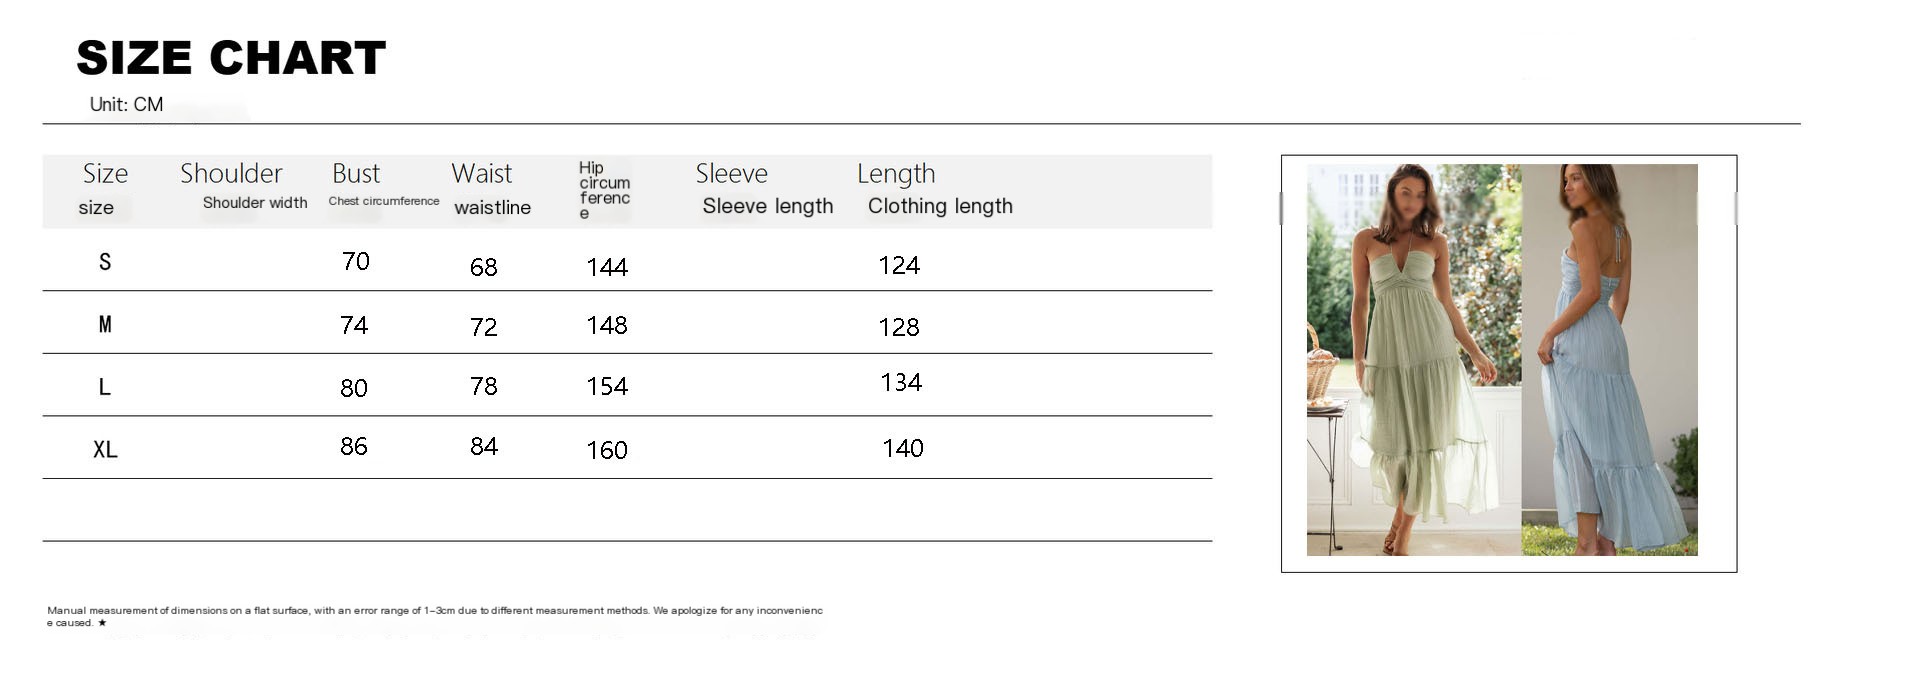The image size is (1920, 697).
Task: Click the Clothing length column header
Action: (935, 189)
